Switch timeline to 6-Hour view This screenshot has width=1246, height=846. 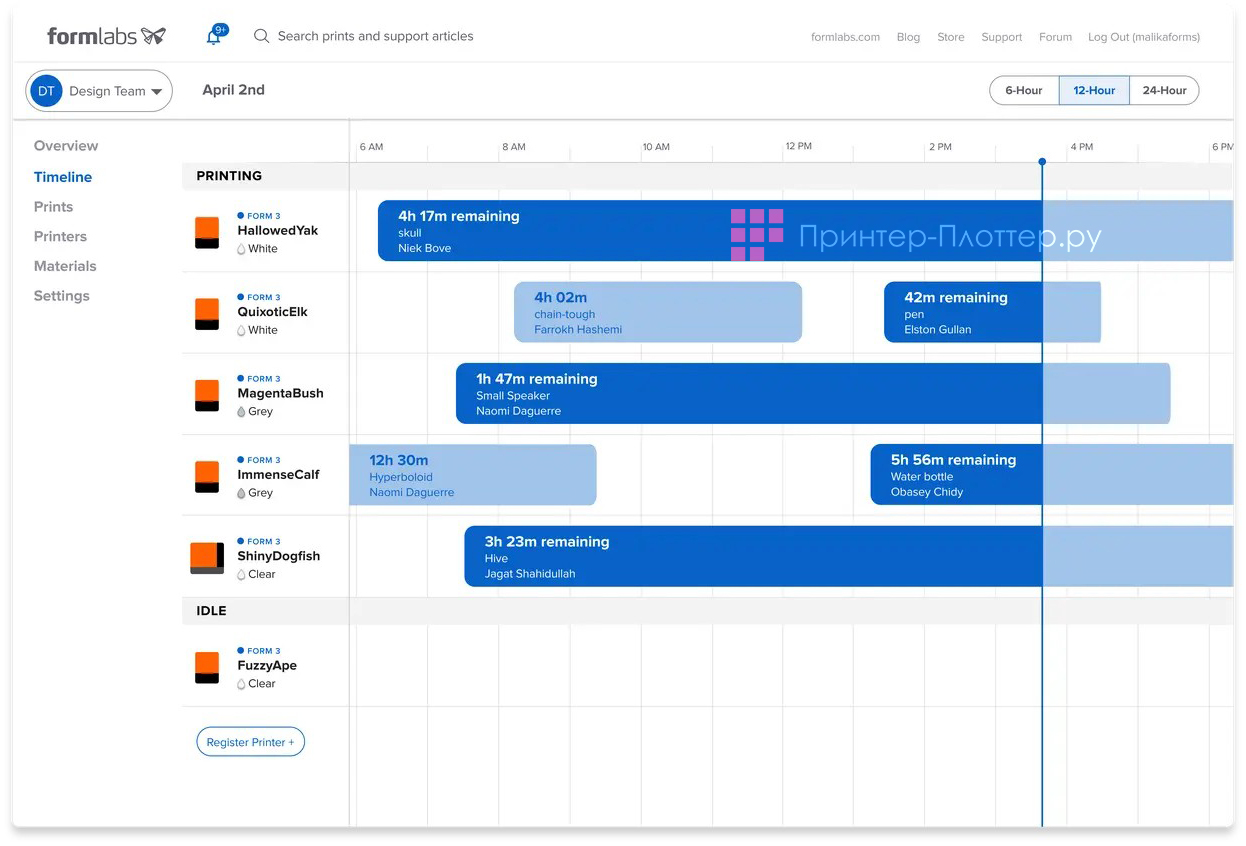tap(1023, 90)
